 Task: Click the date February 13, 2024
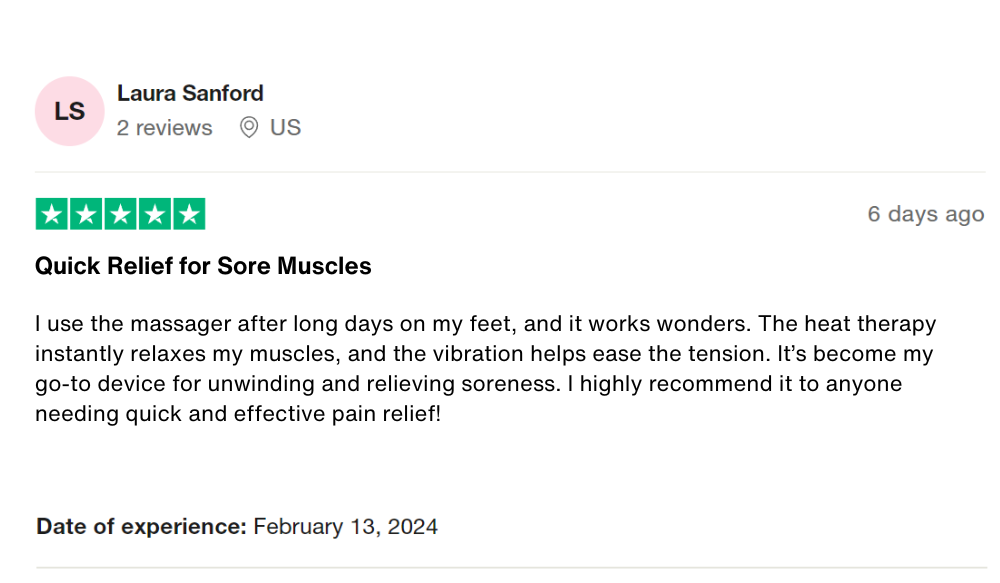(x=345, y=526)
